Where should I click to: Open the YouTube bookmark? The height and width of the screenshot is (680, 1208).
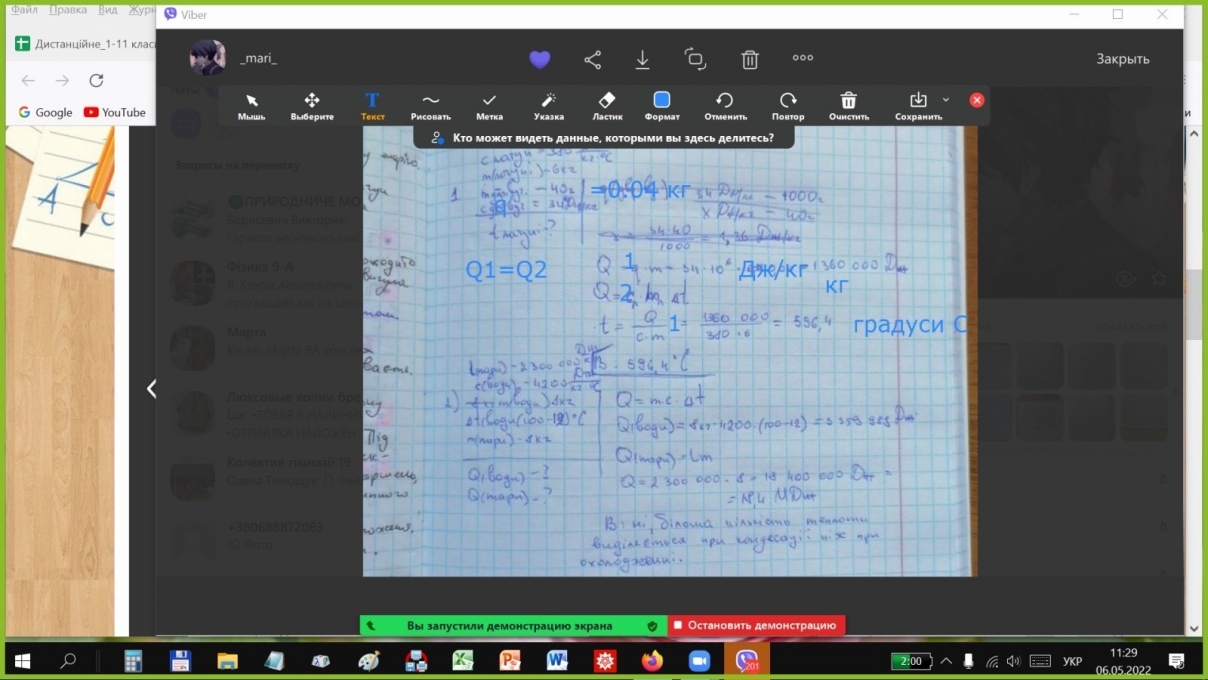(115, 112)
